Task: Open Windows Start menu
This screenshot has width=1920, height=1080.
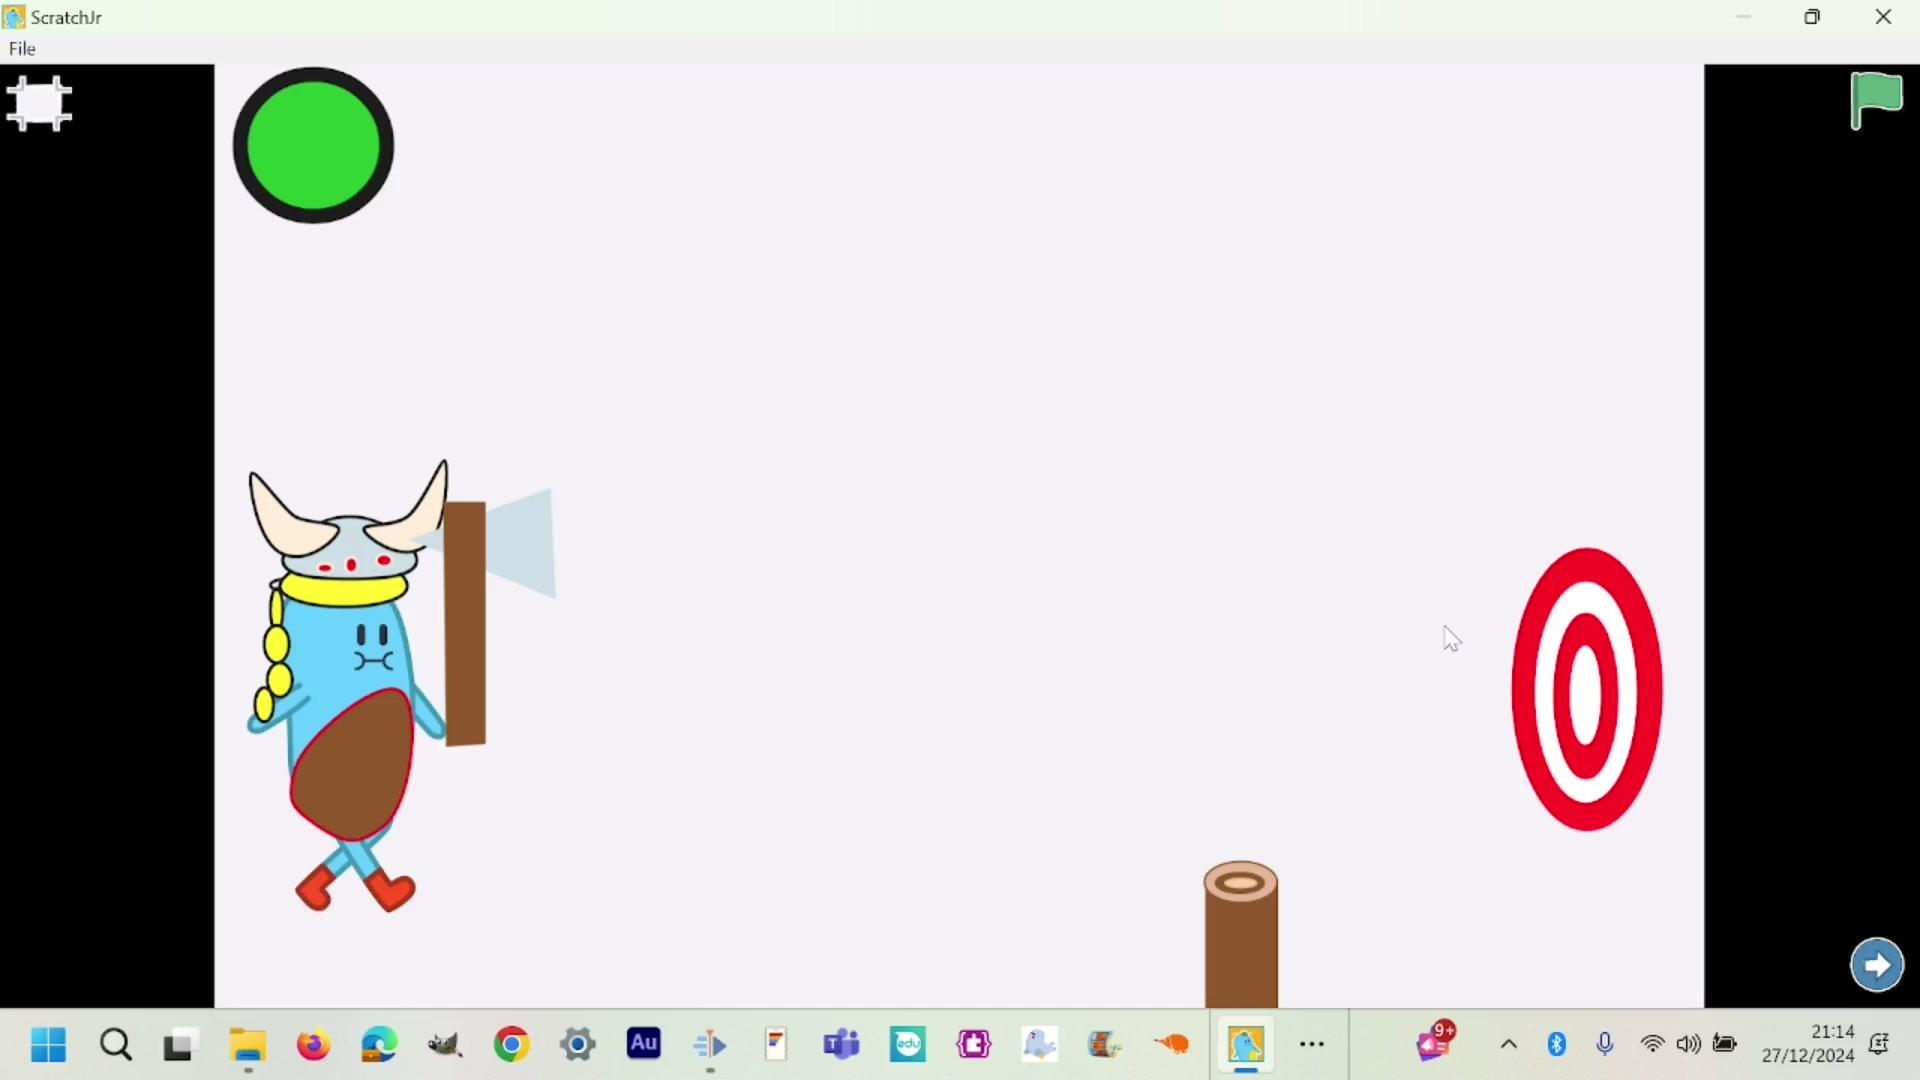Action: point(48,1045)
